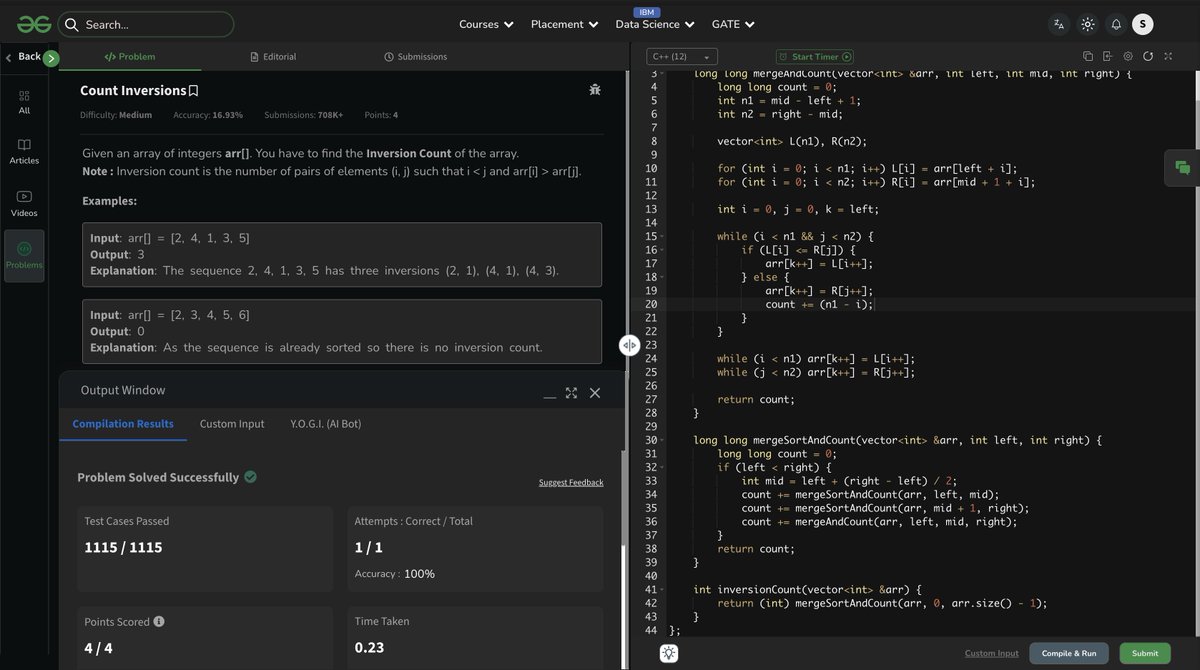1200x670 pixels.
Task: Start the timer
Action: pos(815,57)
